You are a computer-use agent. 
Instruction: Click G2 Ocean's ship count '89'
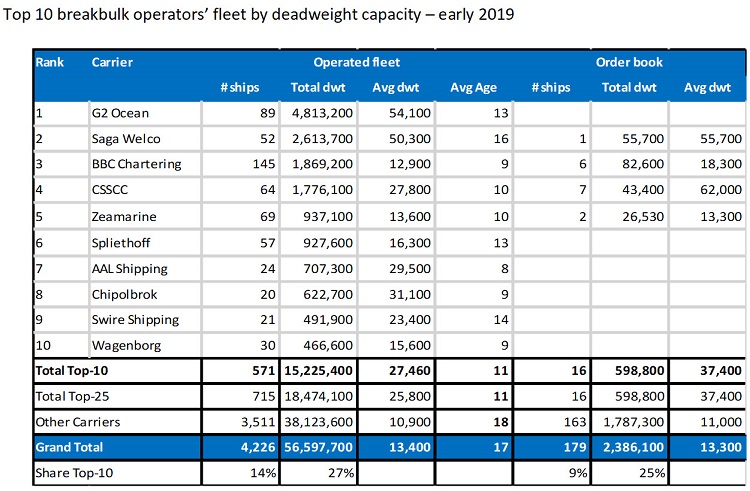click(x=268, y=113)
